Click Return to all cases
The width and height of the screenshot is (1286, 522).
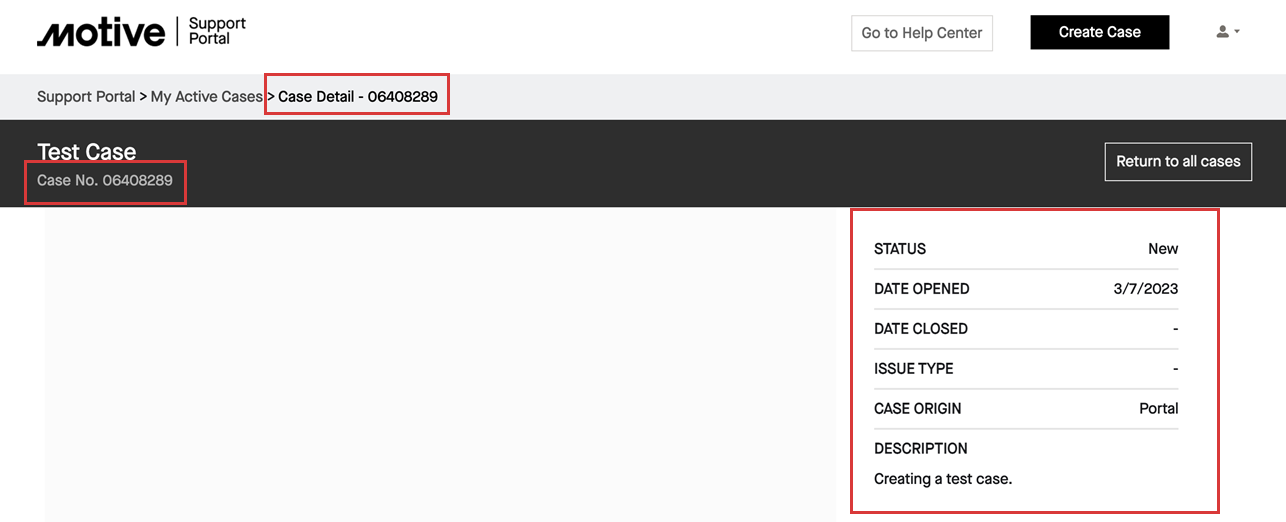(x=1177, y=161)
